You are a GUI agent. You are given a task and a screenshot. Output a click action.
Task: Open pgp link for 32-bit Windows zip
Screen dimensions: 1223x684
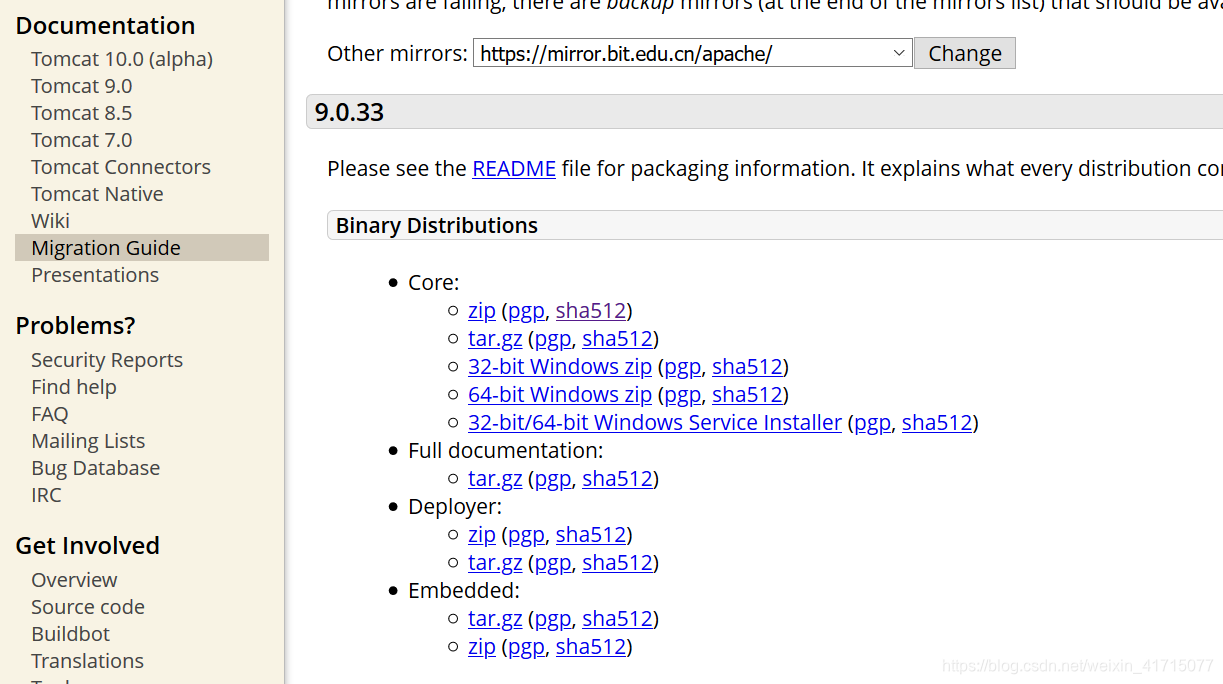(683, 367)
